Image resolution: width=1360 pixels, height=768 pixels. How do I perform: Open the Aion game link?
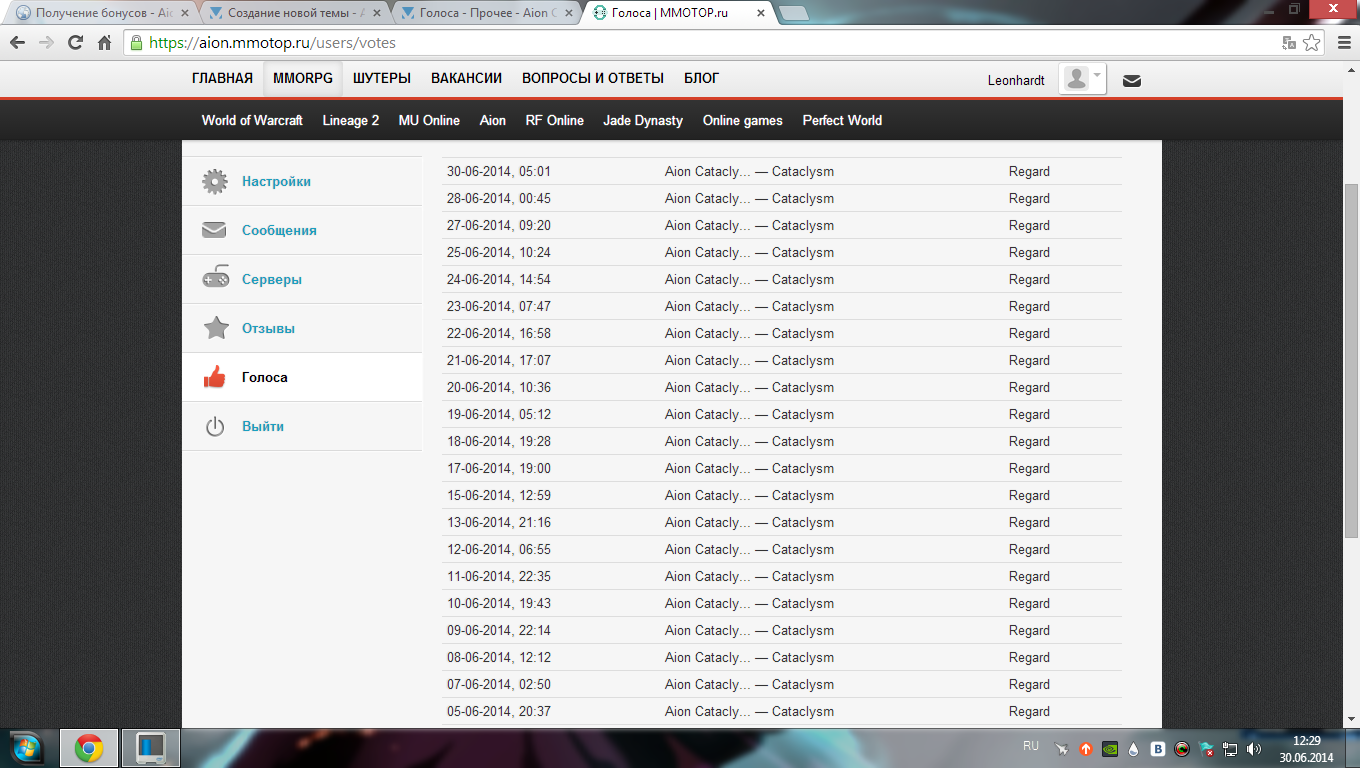coord(493,120)
